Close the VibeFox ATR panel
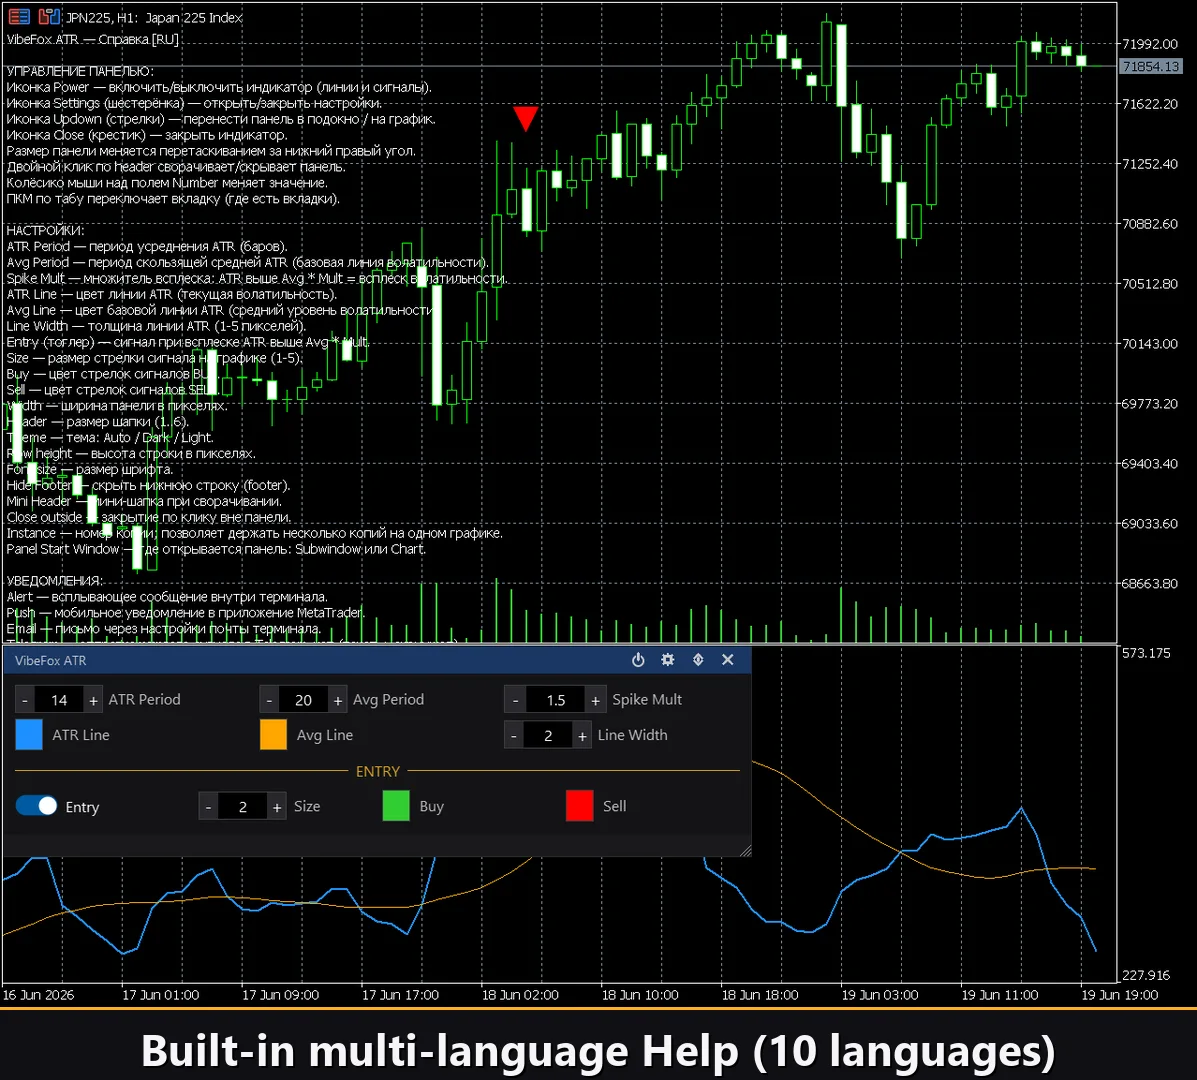1197x1080 pixels. point(728,660)
